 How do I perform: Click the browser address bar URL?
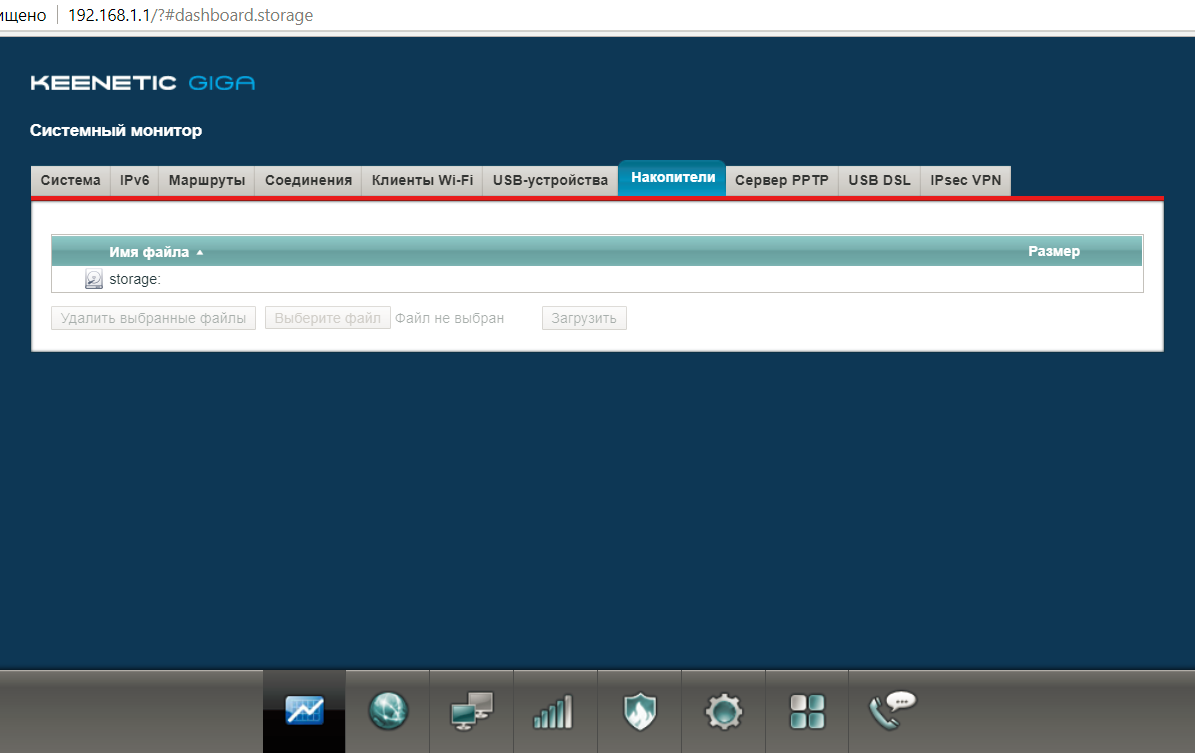[190, 16]
